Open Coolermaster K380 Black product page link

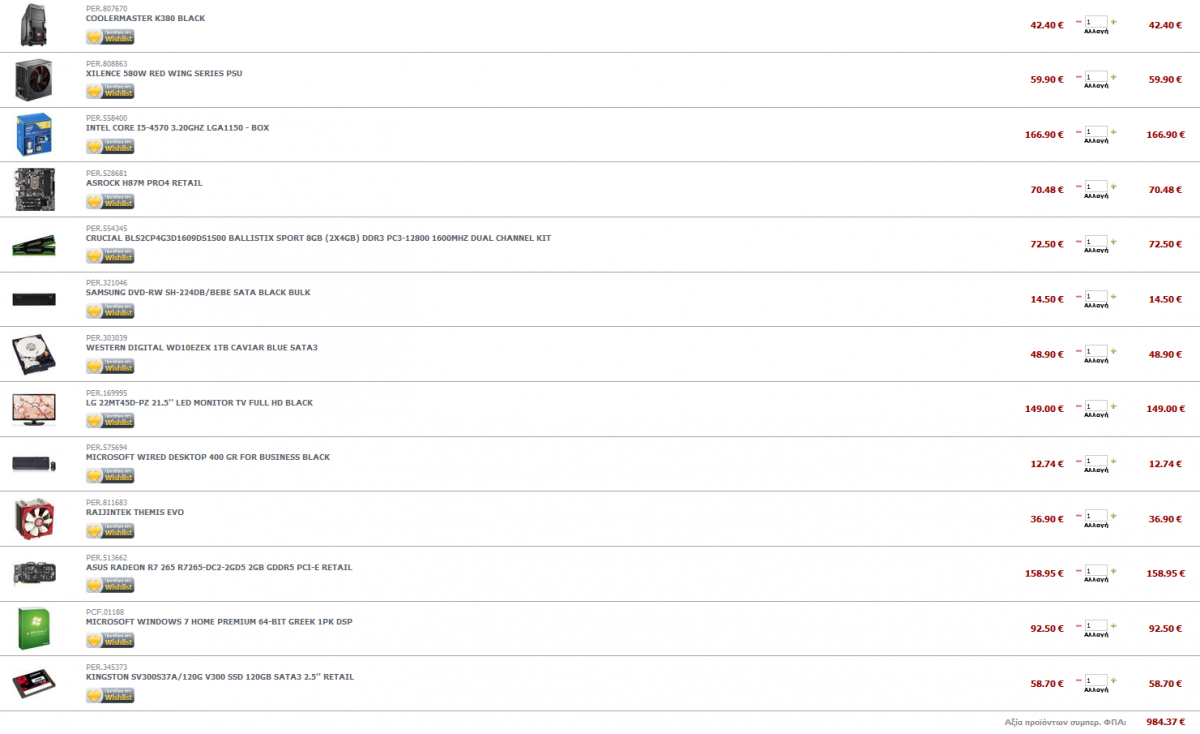[145, 18]
